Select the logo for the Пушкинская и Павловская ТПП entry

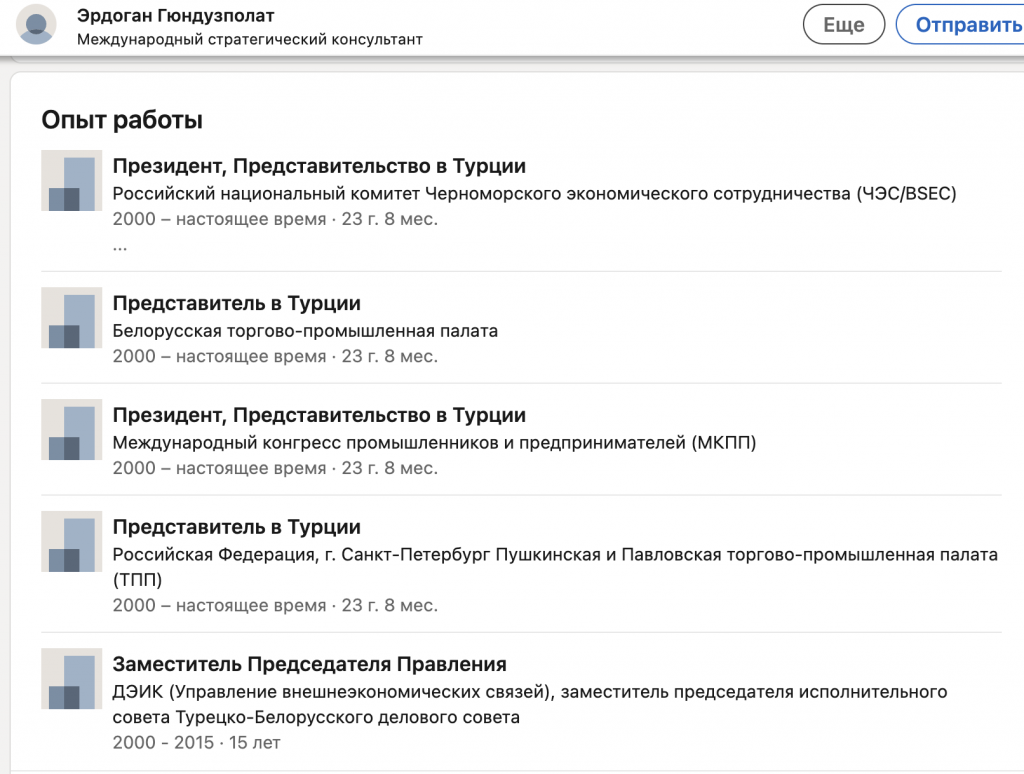pyautogui.click(x=72, y=542)
